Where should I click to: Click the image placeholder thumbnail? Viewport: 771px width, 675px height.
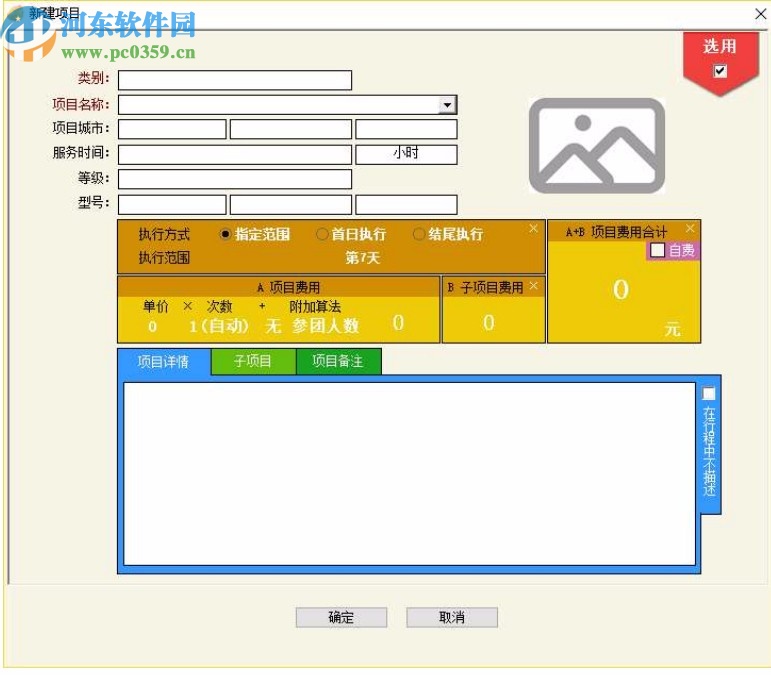(597, 146)
